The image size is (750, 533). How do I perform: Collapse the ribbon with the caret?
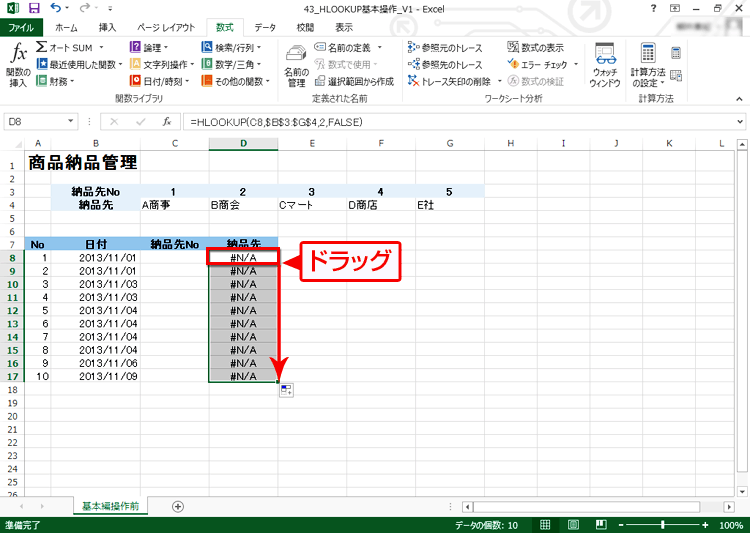[x=739, y=99]
